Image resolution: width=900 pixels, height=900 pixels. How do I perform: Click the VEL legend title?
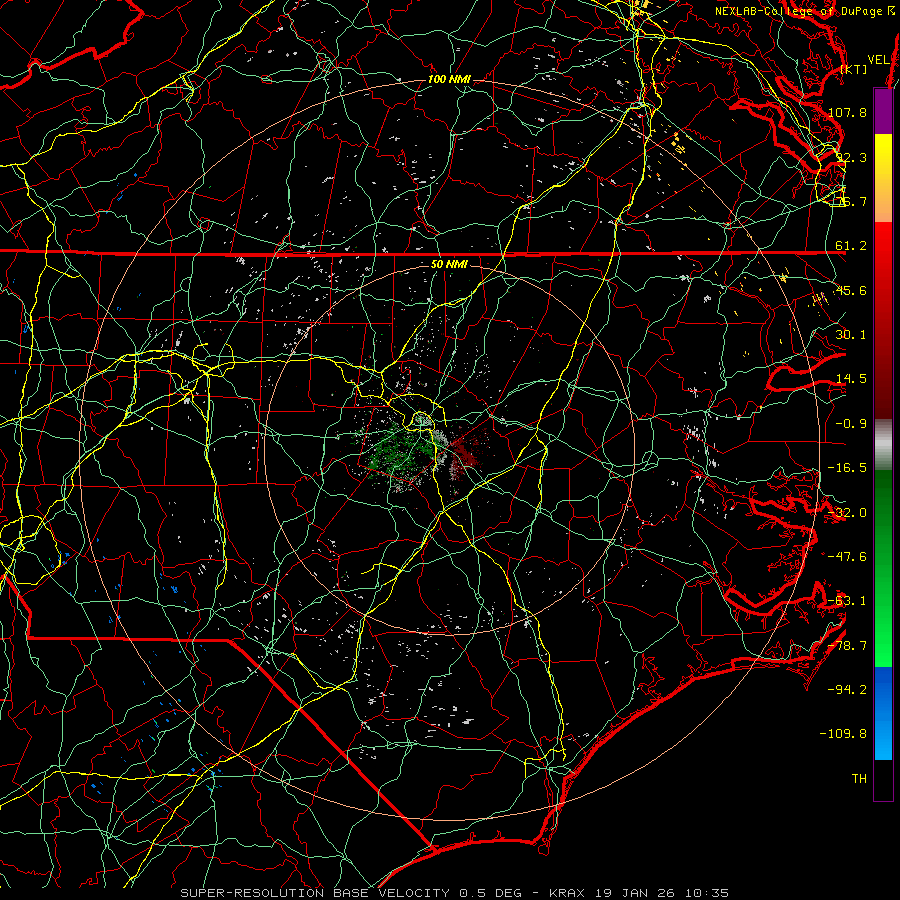pyautogui.click(x=878, y=60)
